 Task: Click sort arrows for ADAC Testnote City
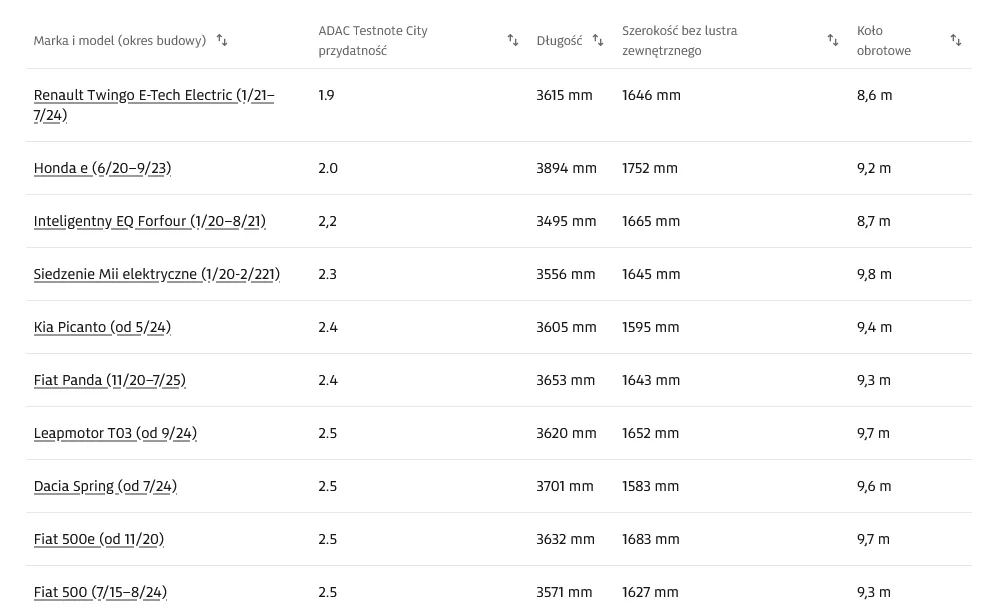pos(513,41)
